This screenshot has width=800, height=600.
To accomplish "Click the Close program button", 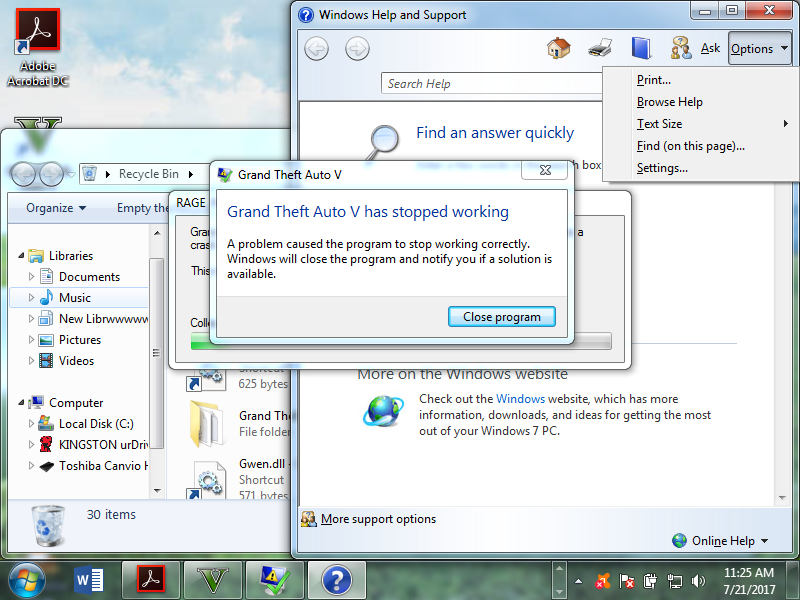I will [x=502, y=317].
